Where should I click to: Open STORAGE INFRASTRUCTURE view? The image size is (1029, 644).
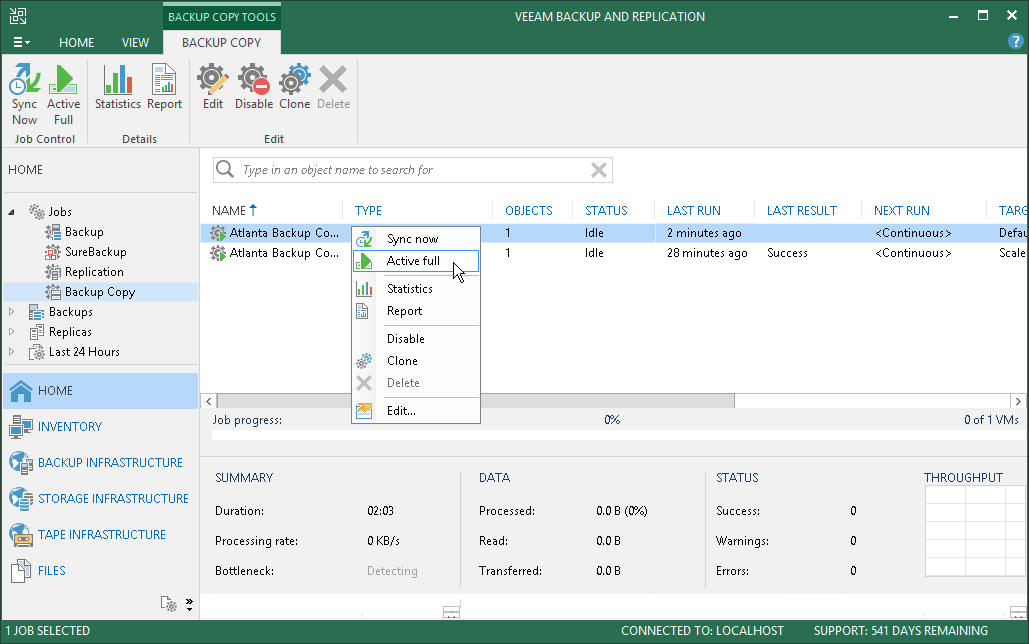coord(100,499)
